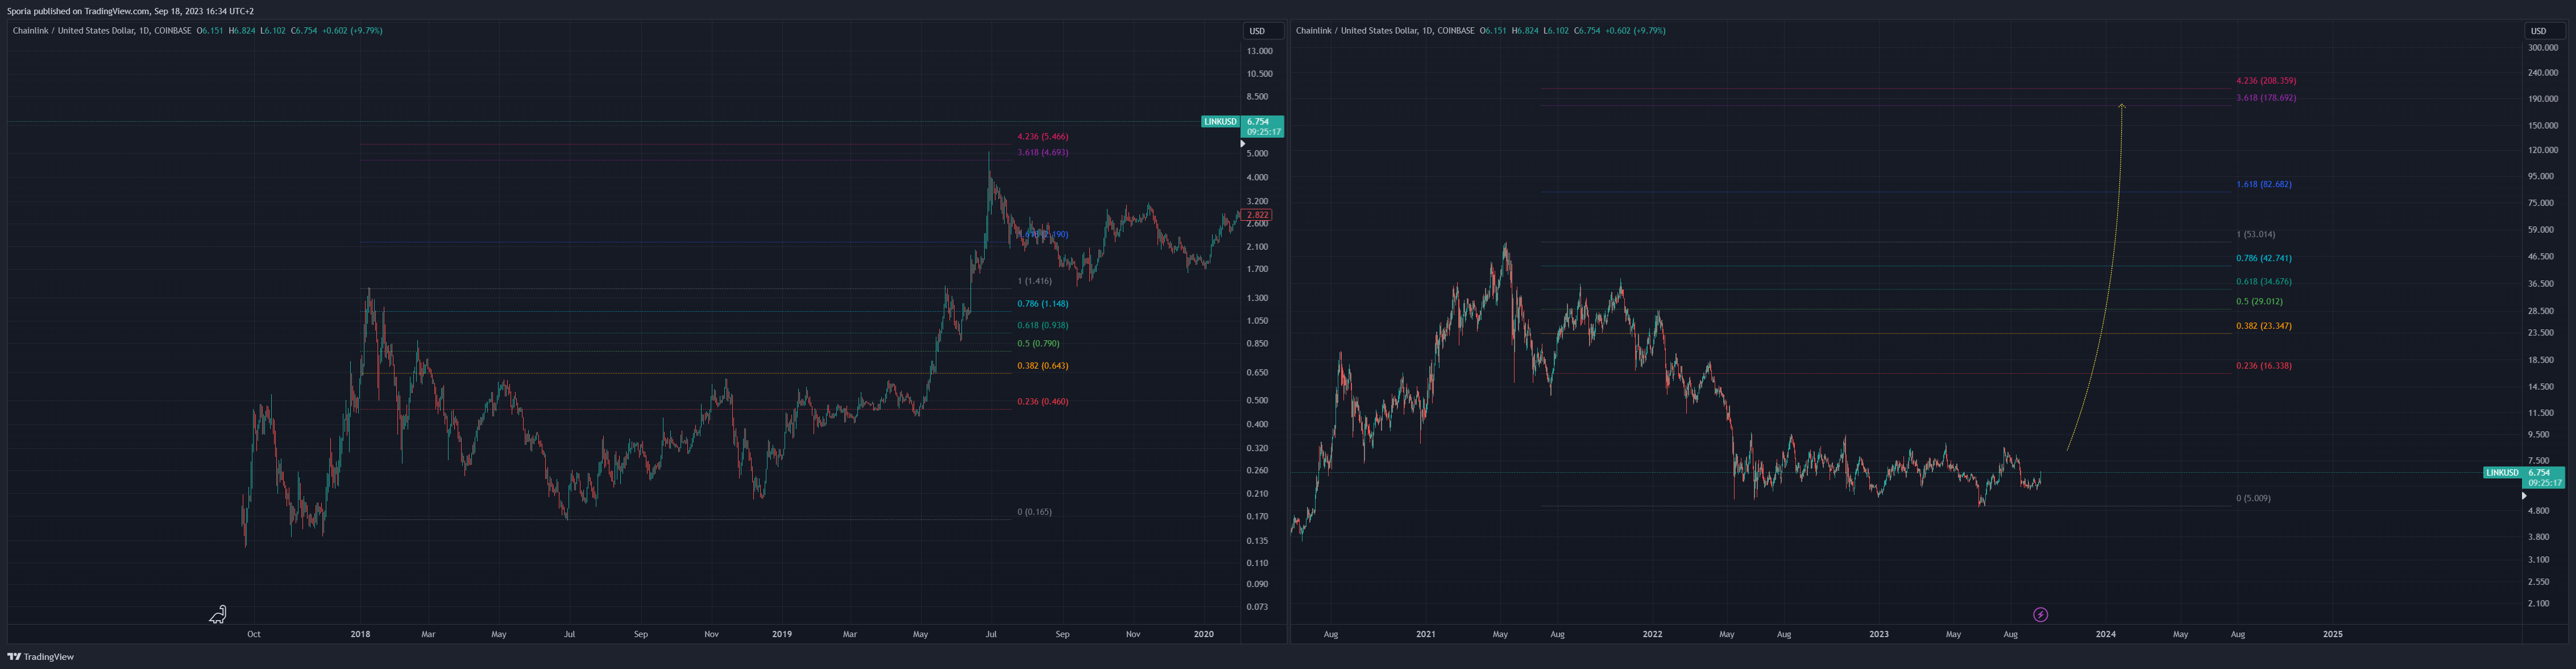
Task: Click 2025 on the right time axis
Action: pyautogui.click(x=2333, y=634)
